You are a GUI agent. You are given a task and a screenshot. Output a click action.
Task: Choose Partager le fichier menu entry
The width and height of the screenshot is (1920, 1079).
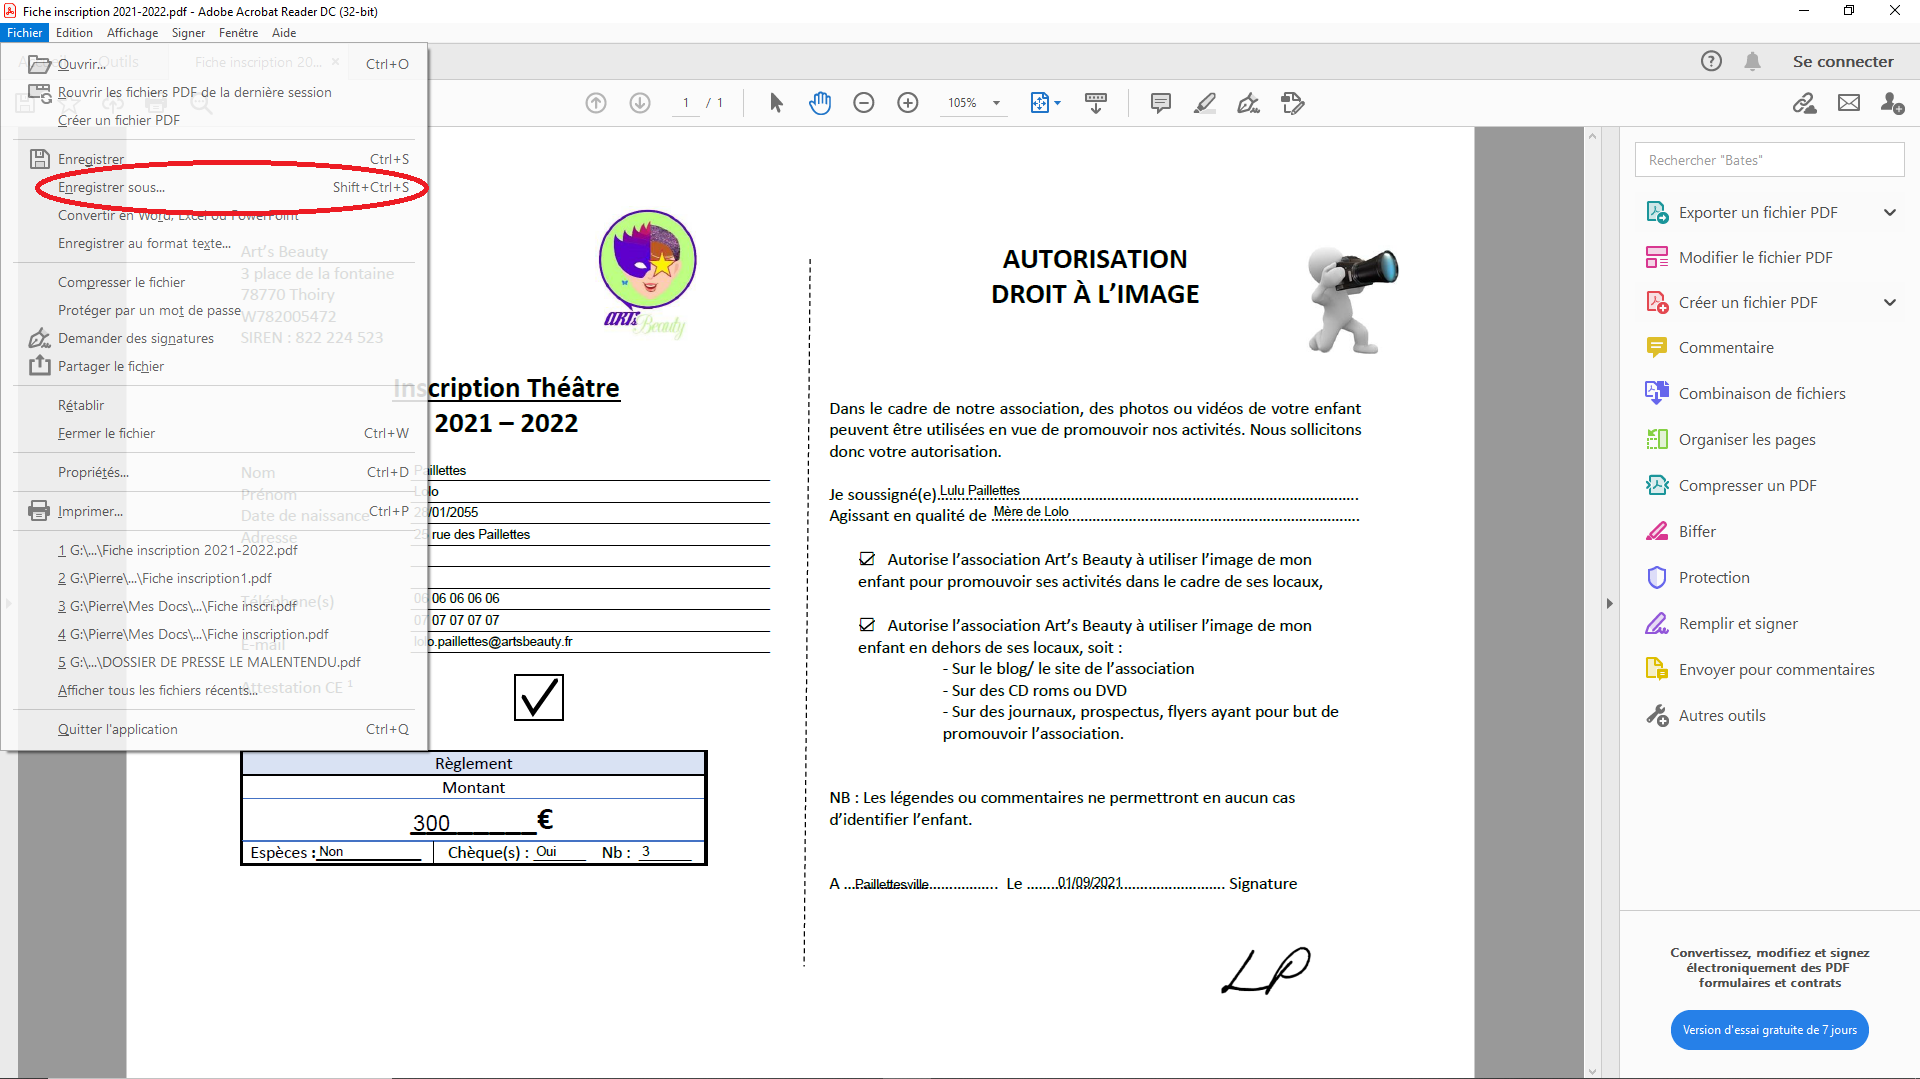[x=214, y=366]
